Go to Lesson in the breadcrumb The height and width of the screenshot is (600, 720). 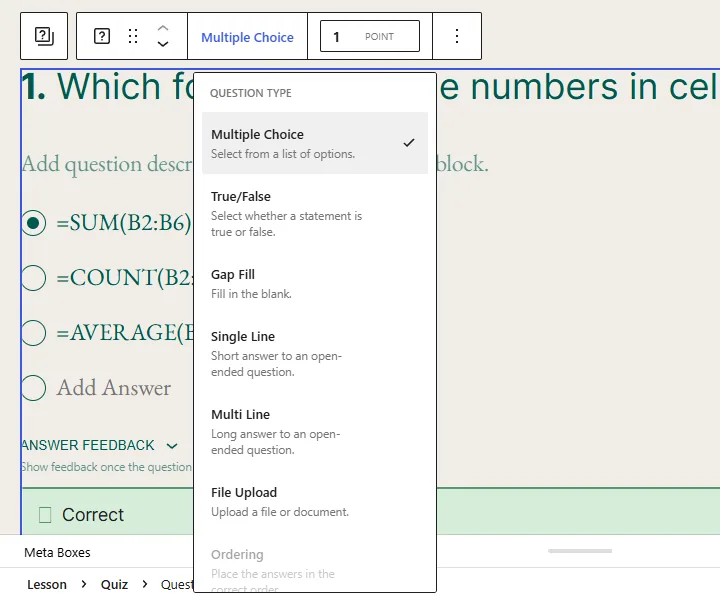pyautogui.click(x=47, y=584)
